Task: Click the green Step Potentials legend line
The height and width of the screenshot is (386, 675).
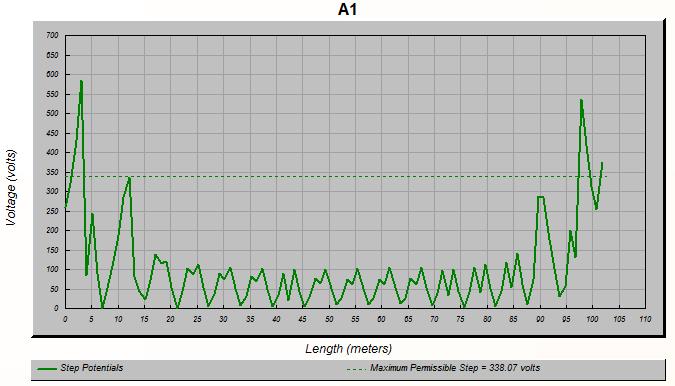Action: [x=47, y=369]
